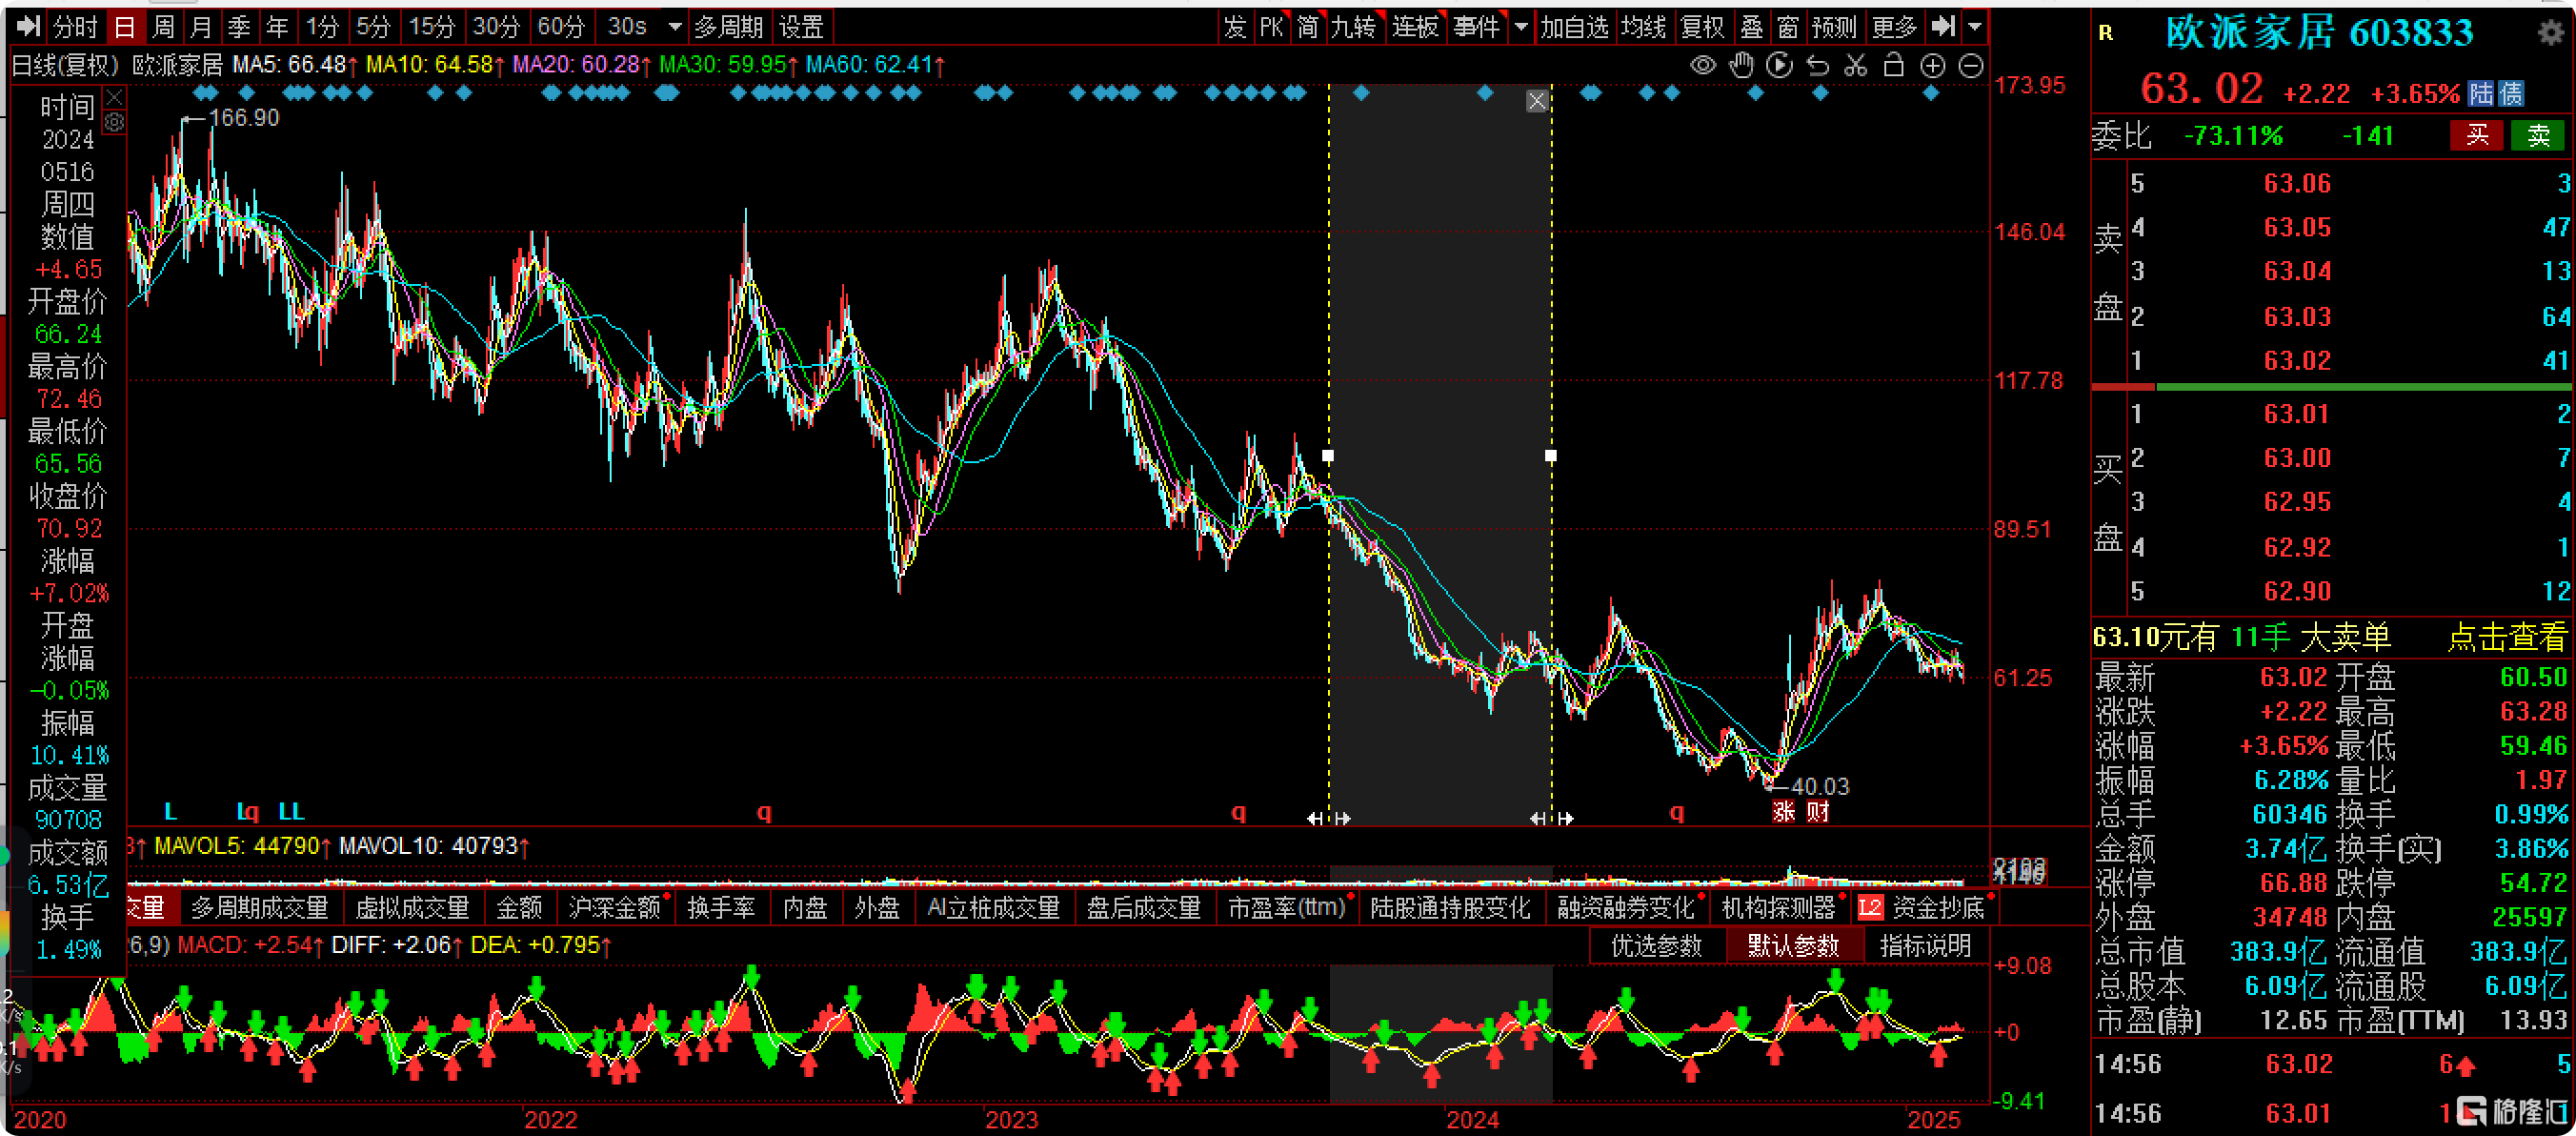This screenshot has width=2576, height=1136.
Task: Click the 默认参数 button
Action: point(1794,946)
